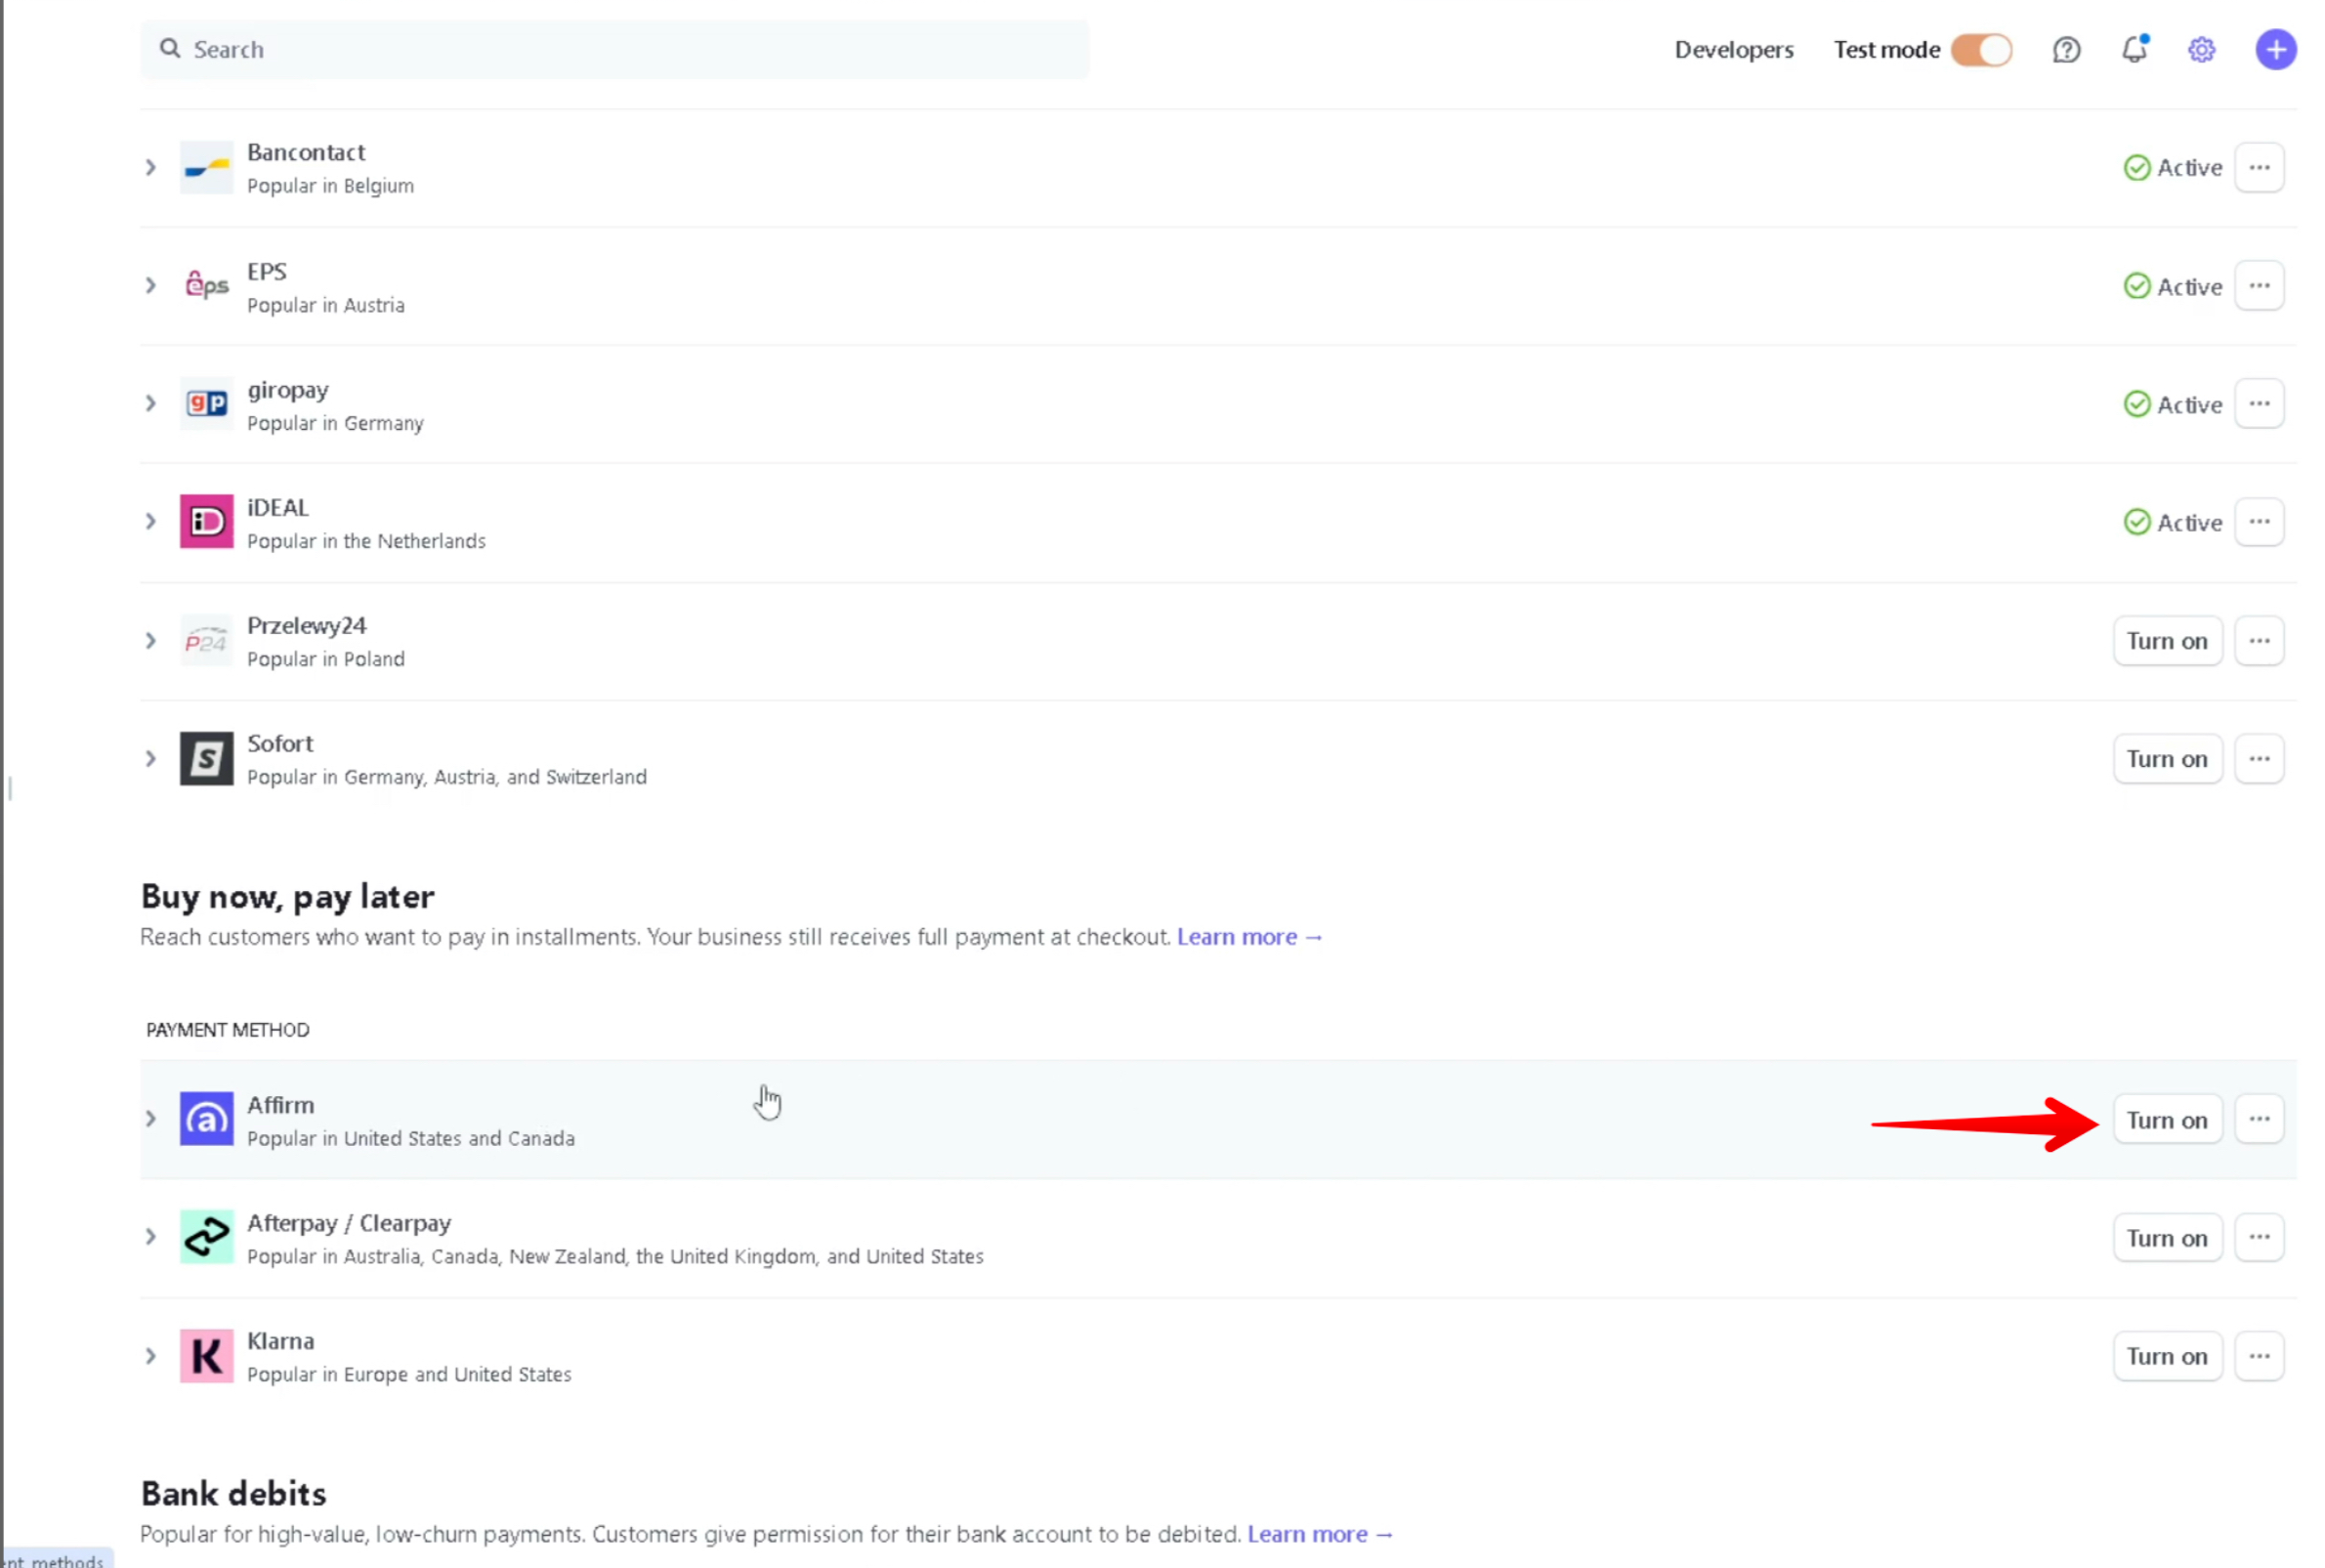
Task: Open the Developers menu item
Action: pyautogui.click(x=1733, y=50)
